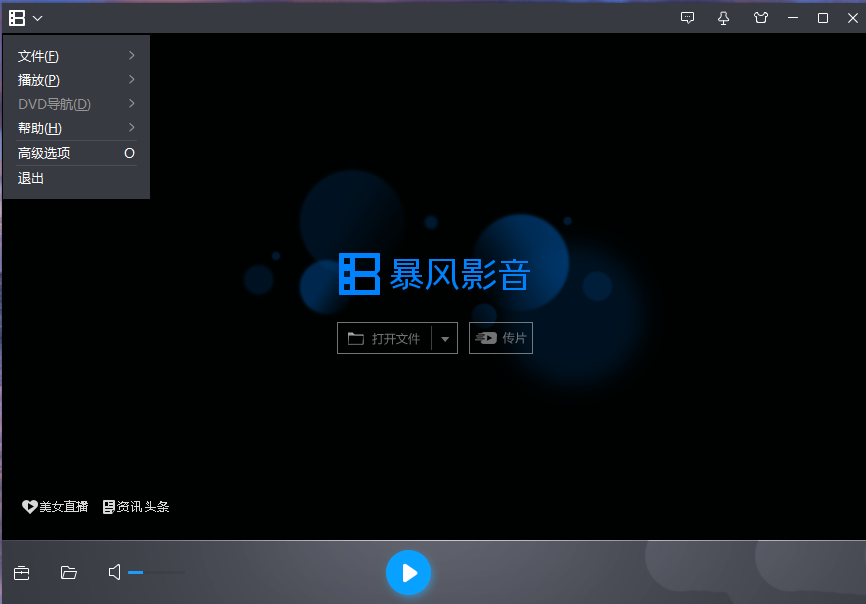The image size is (866, 604).
Task: Expand the arrow beside 文件(F)
Action: click(131, 55)
